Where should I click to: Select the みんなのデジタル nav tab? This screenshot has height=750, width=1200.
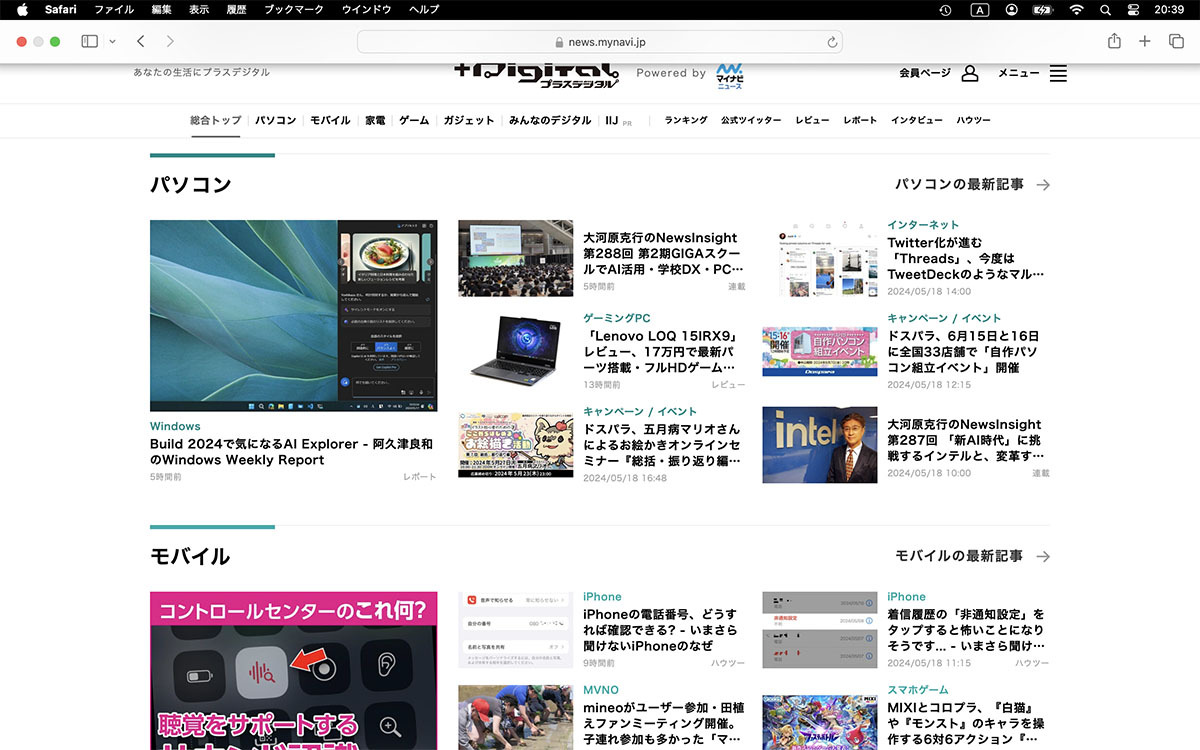tap(550, 120)
